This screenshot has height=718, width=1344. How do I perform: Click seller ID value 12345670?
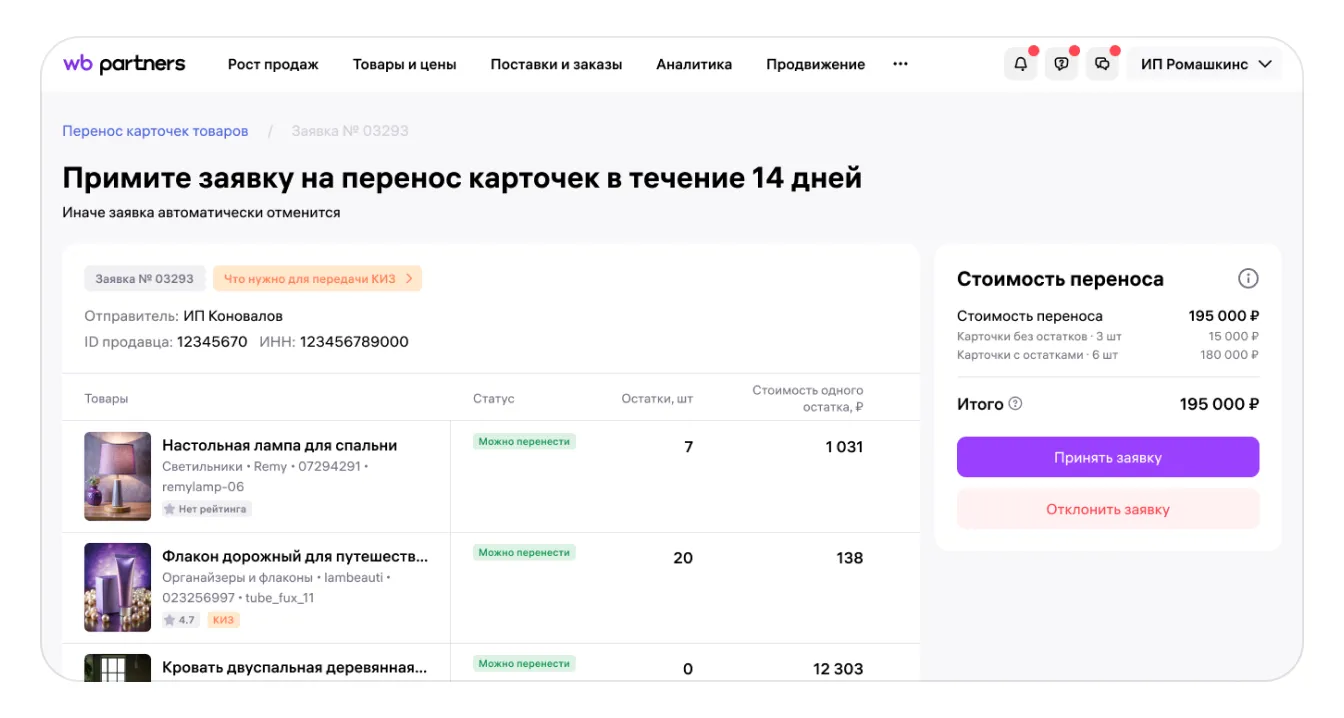coord(212,342)
